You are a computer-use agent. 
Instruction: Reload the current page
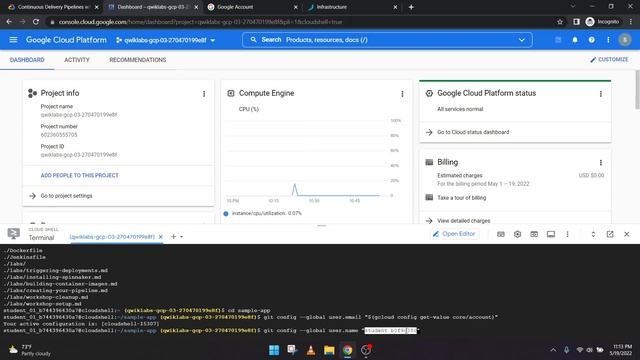click(36, 22)
